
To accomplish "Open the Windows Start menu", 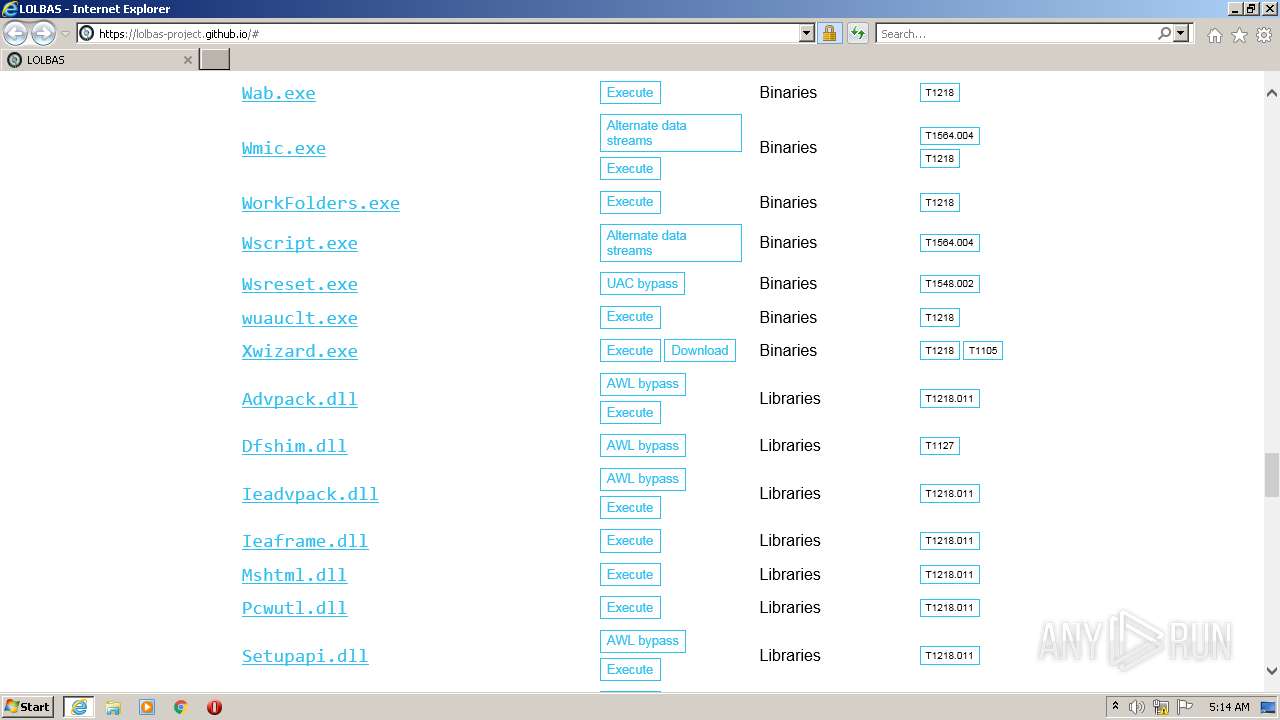I will [28, 707].
